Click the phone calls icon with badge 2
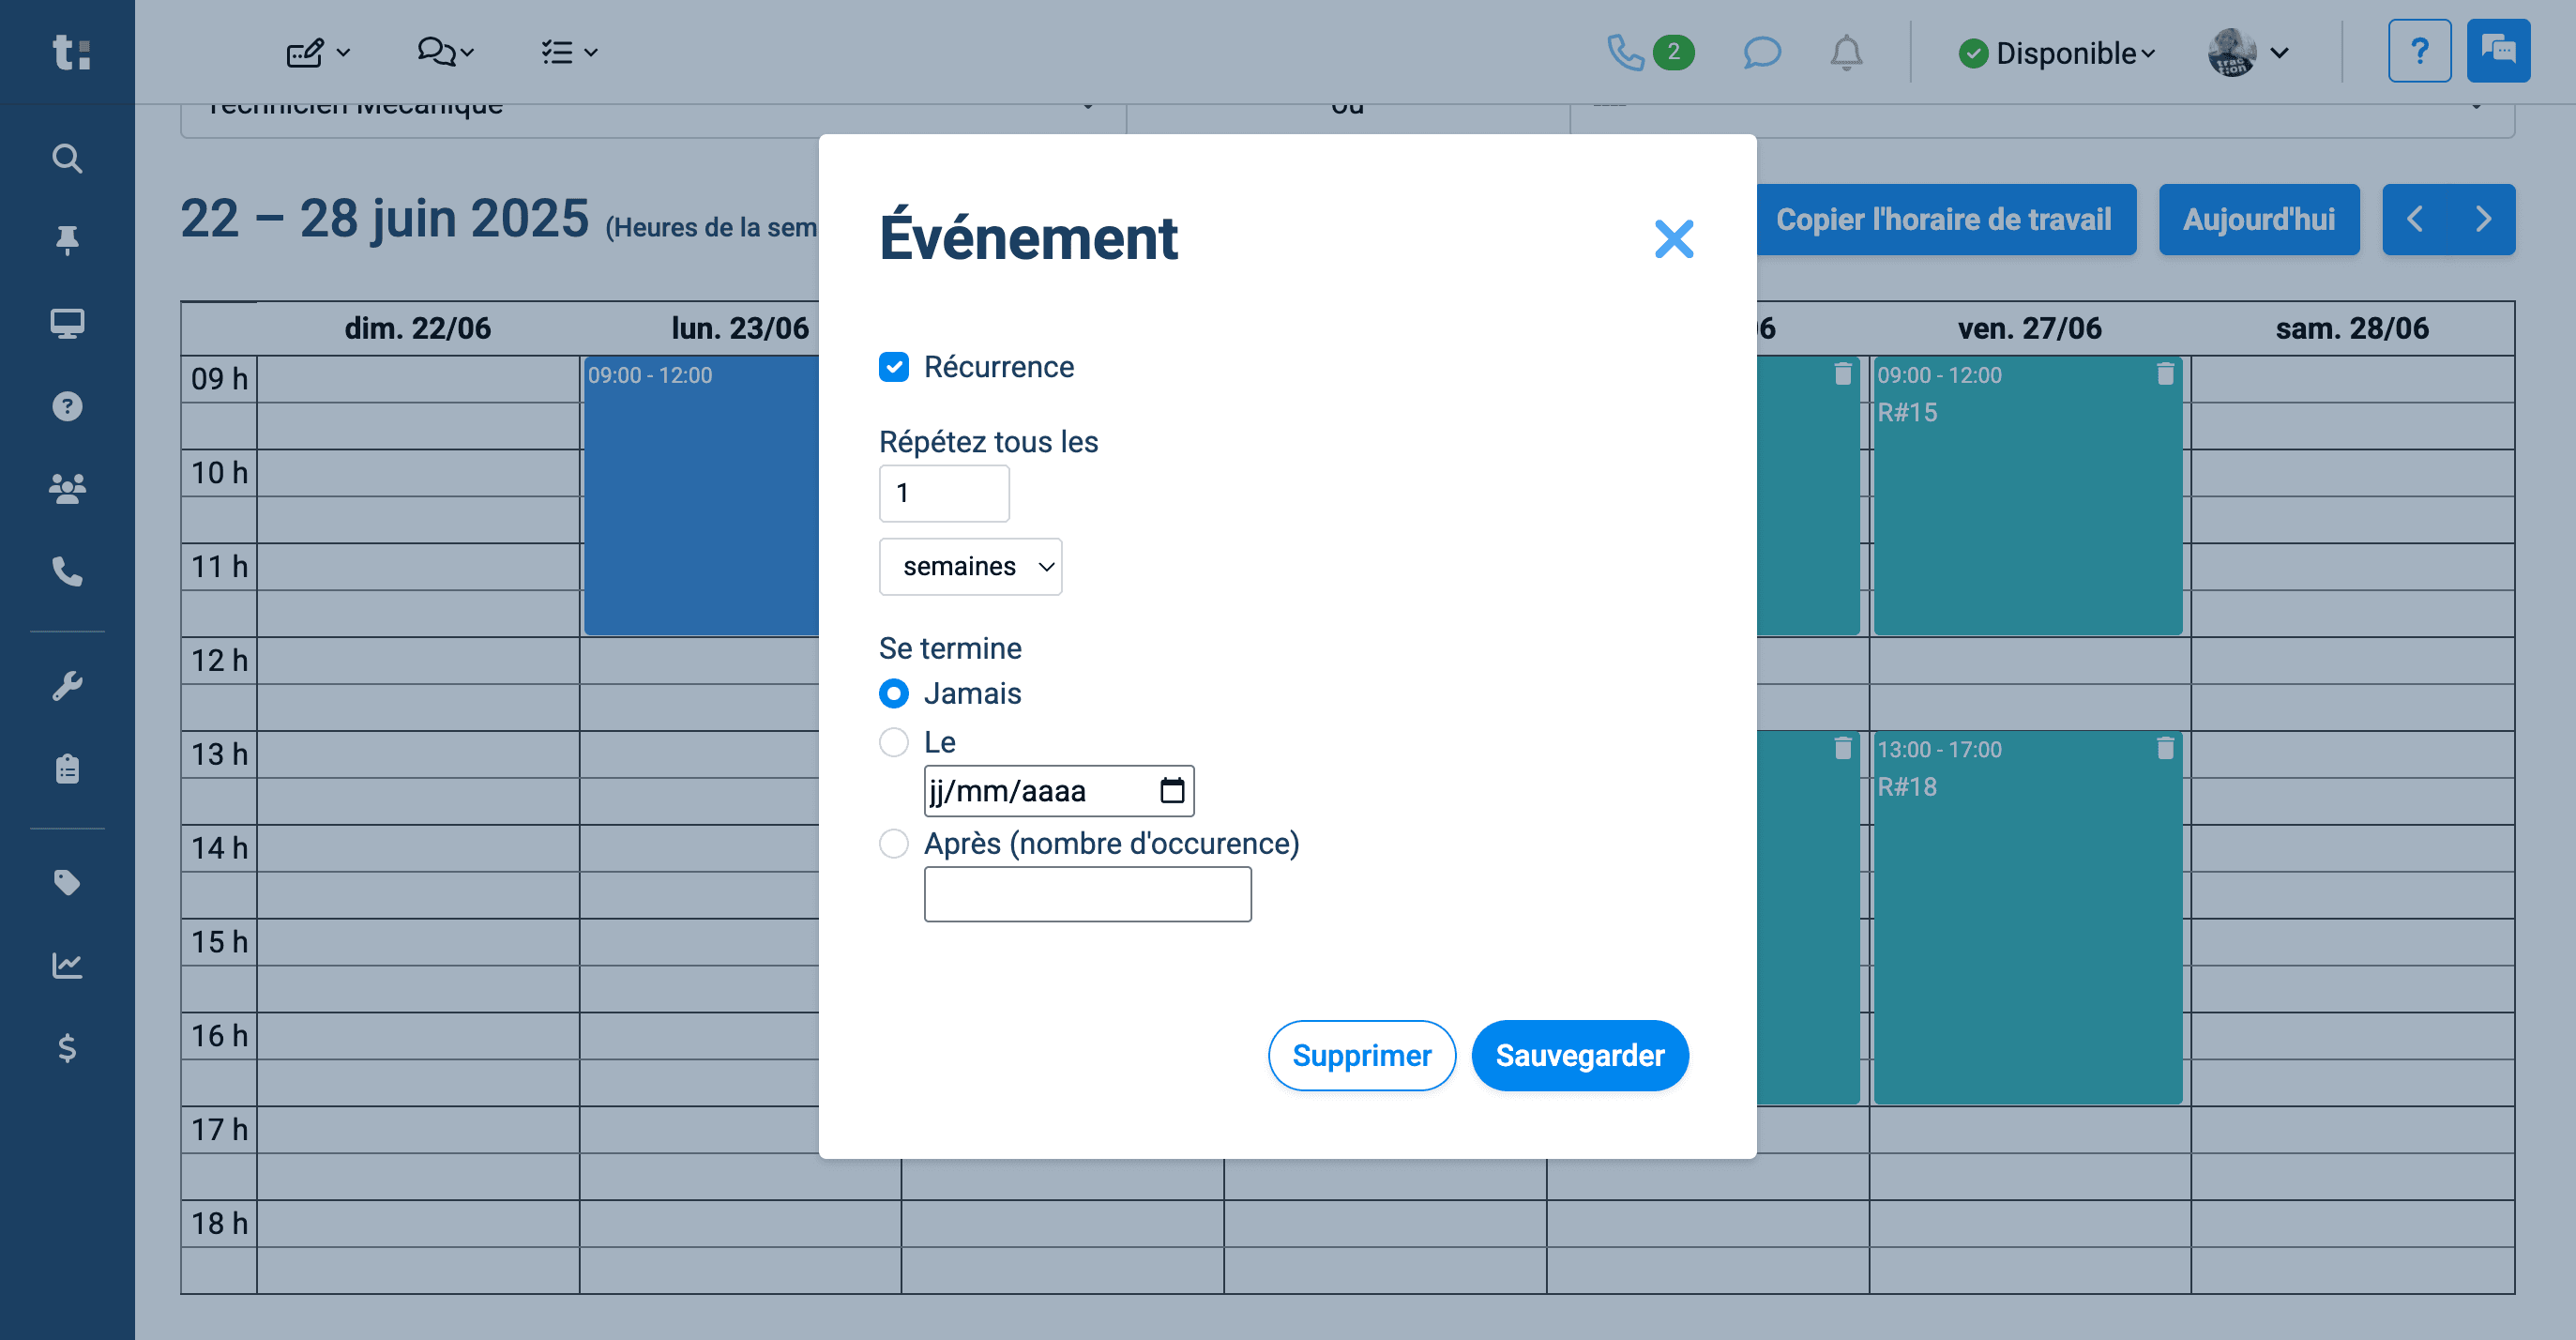 point(1650,52)
